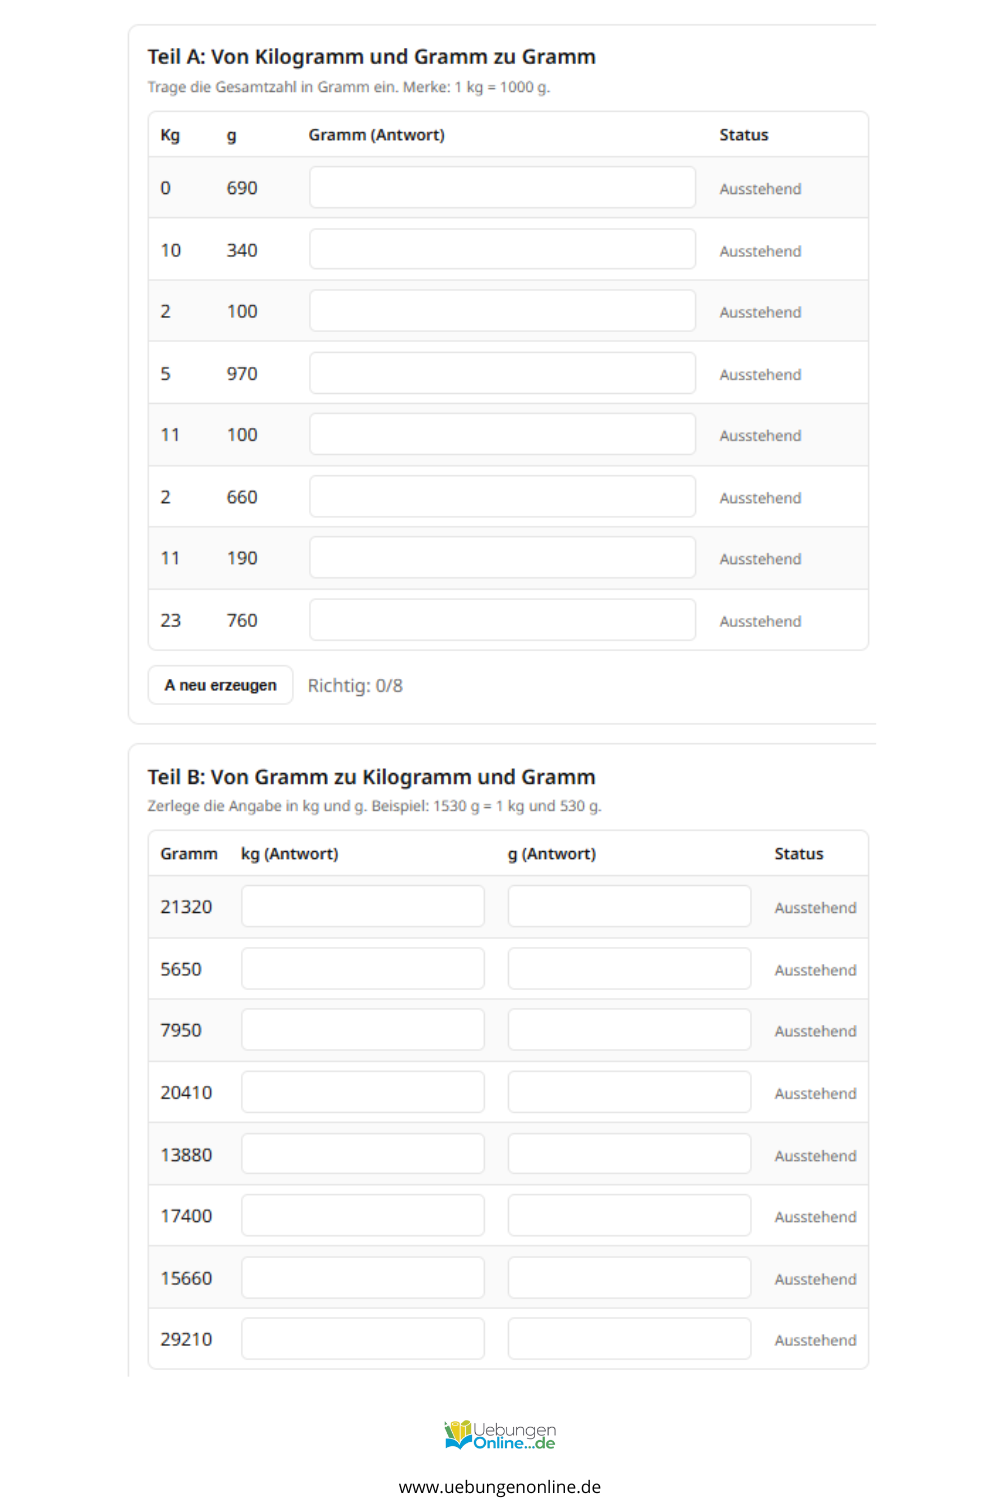
Task: Click the g input for 7950 grams
Action: [629, 1030]
